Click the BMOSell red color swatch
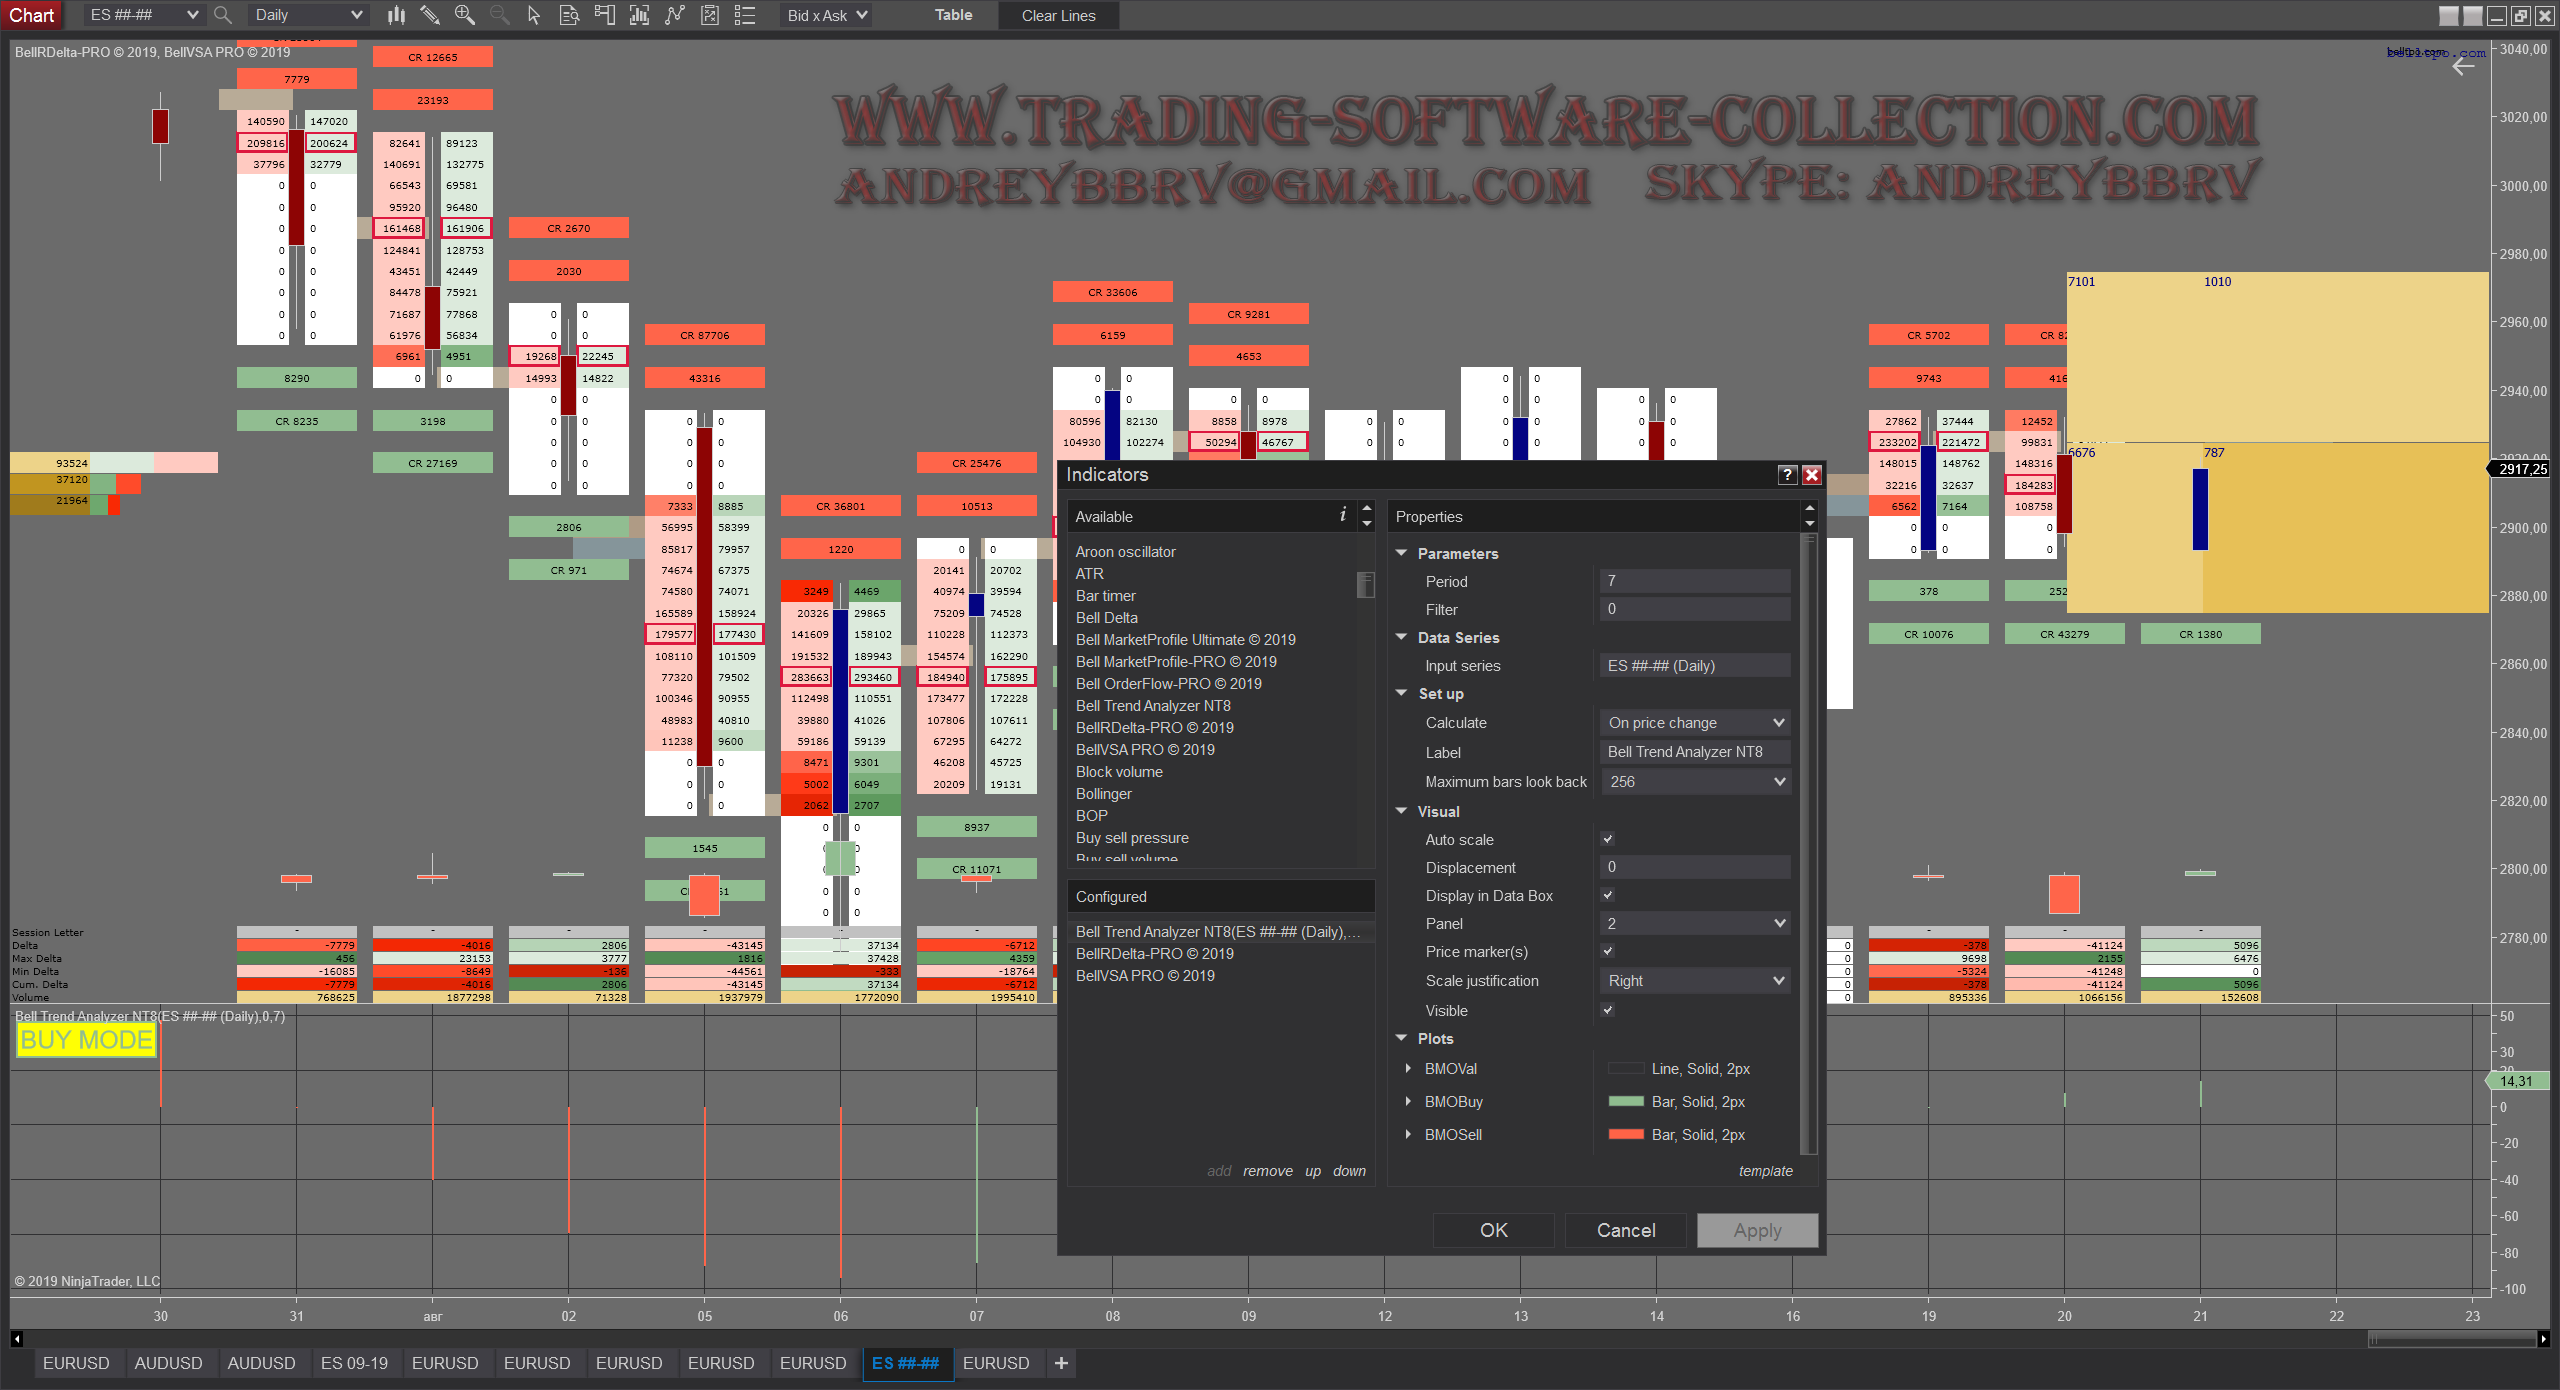Image resolution: width=2560 pixels, height=1390 pixels. [1626, 1134]
